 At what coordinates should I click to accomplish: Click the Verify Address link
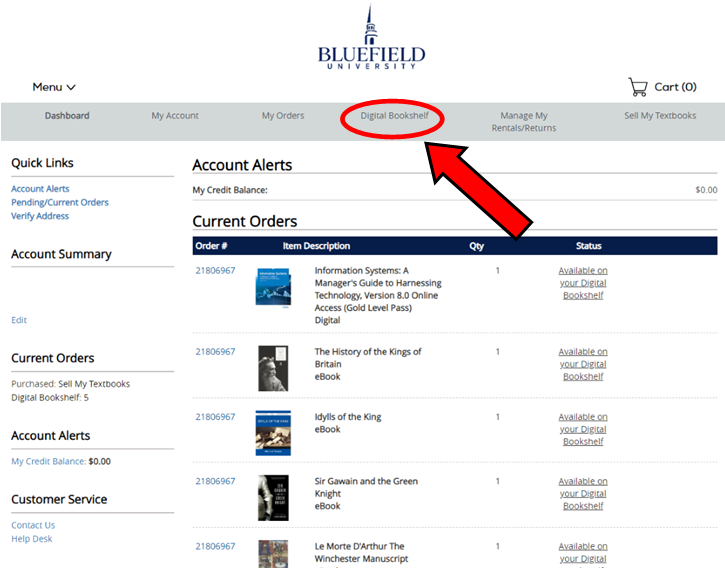pos(40,216)
